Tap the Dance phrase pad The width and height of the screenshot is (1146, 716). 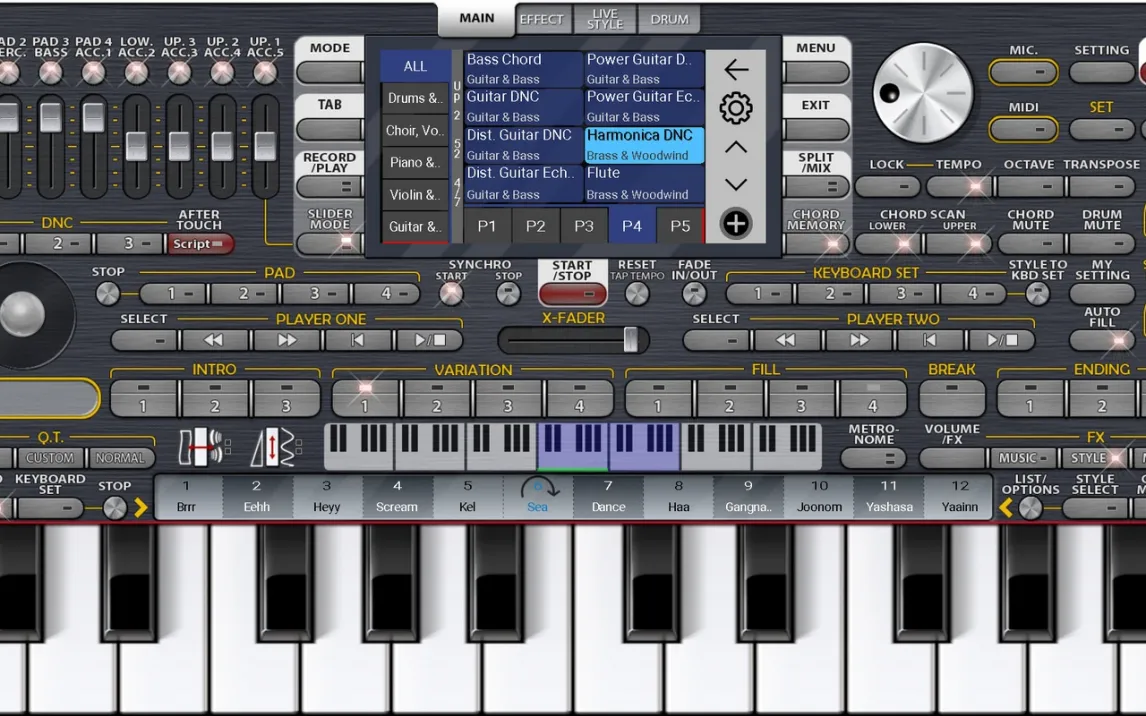point(608,497)
